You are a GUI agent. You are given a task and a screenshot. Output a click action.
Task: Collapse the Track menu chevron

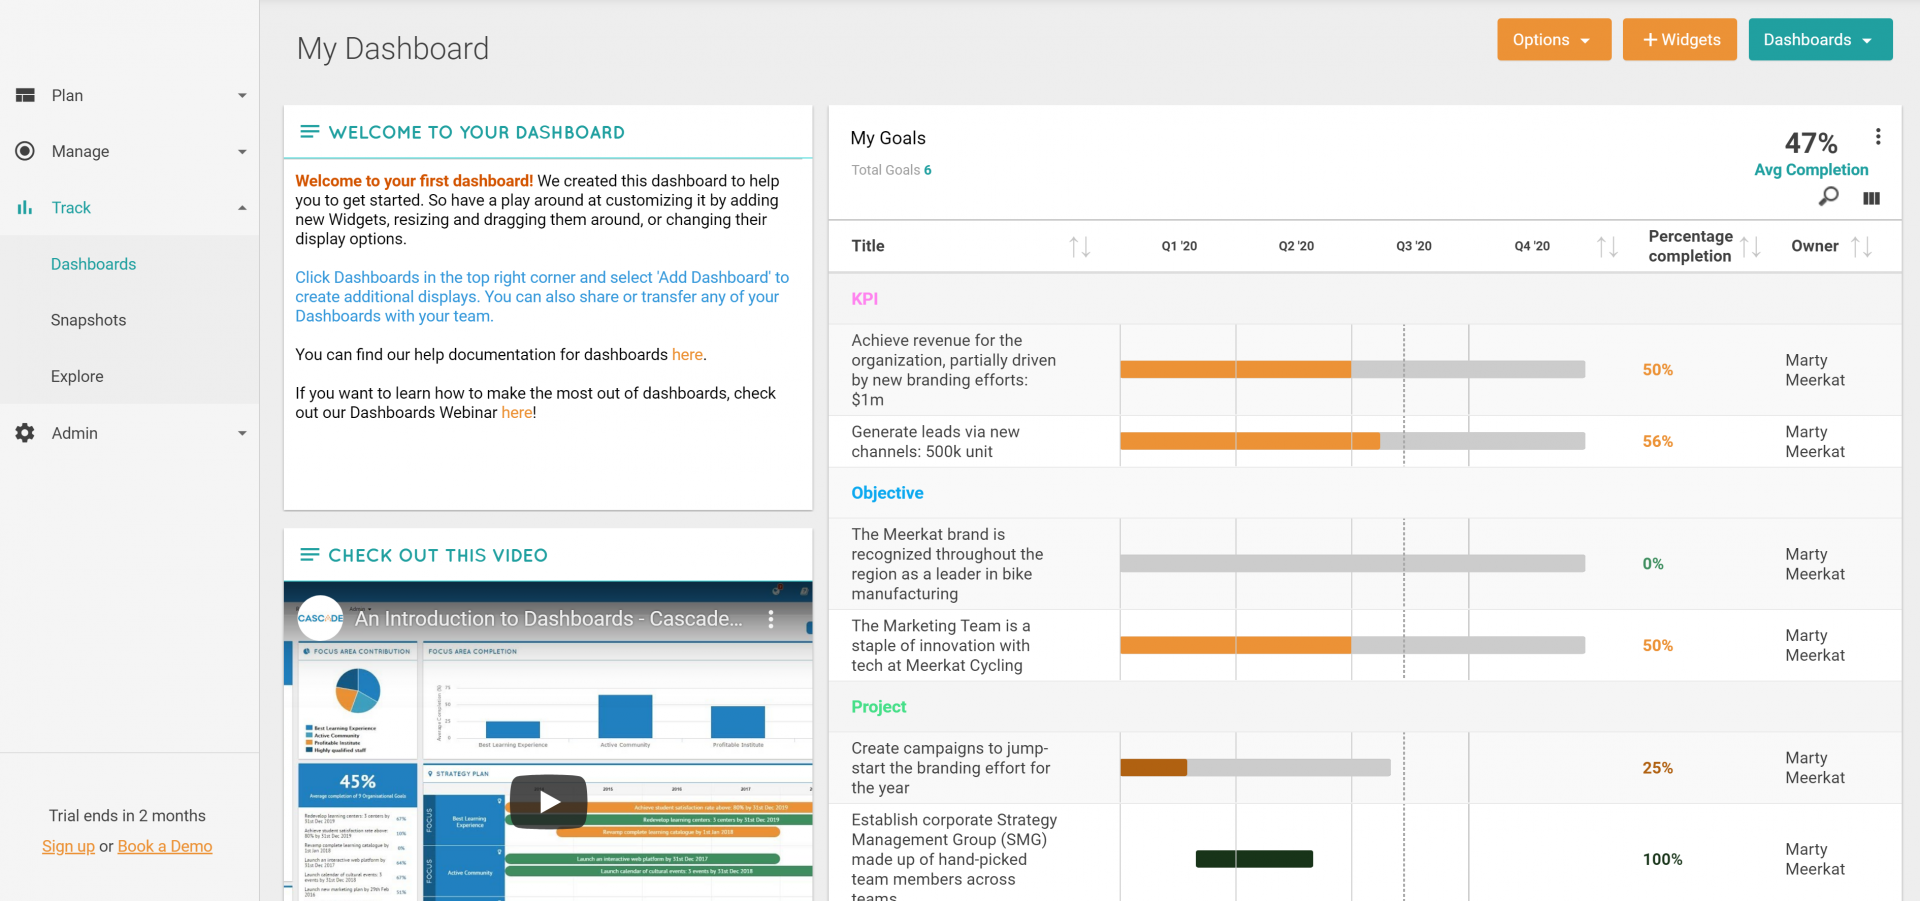point(242,208)
